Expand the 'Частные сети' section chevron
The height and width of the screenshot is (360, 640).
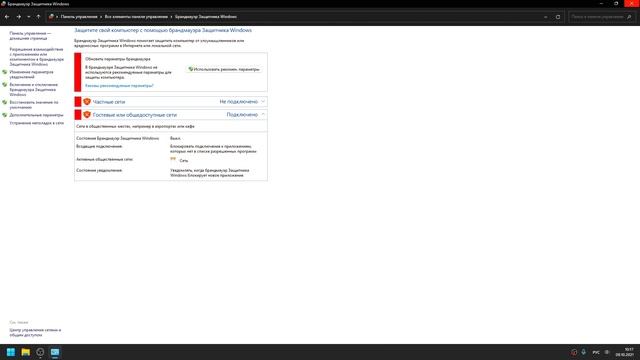(263, 102)
